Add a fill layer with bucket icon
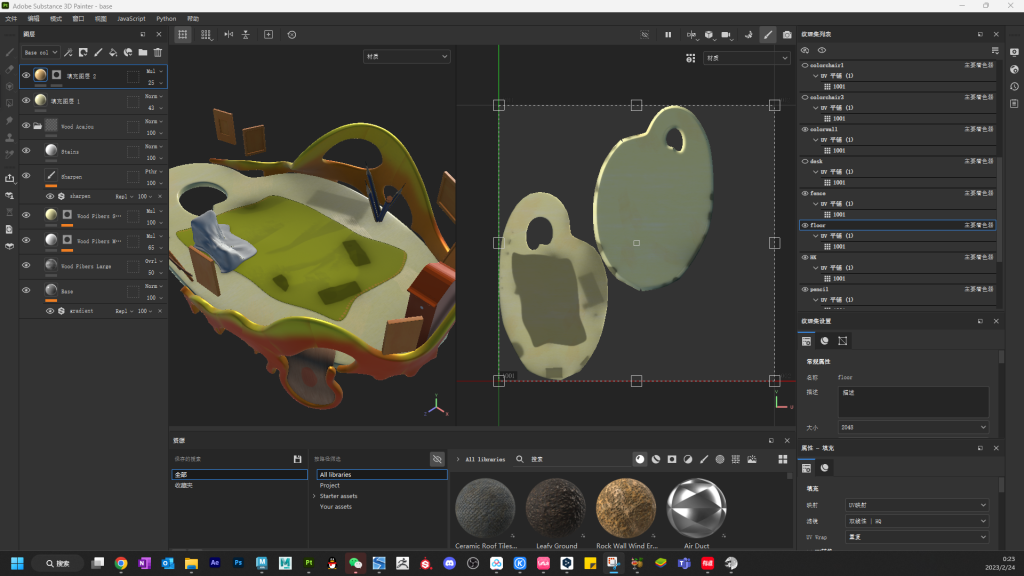The image size is (1024, 576). pos(113,52)
